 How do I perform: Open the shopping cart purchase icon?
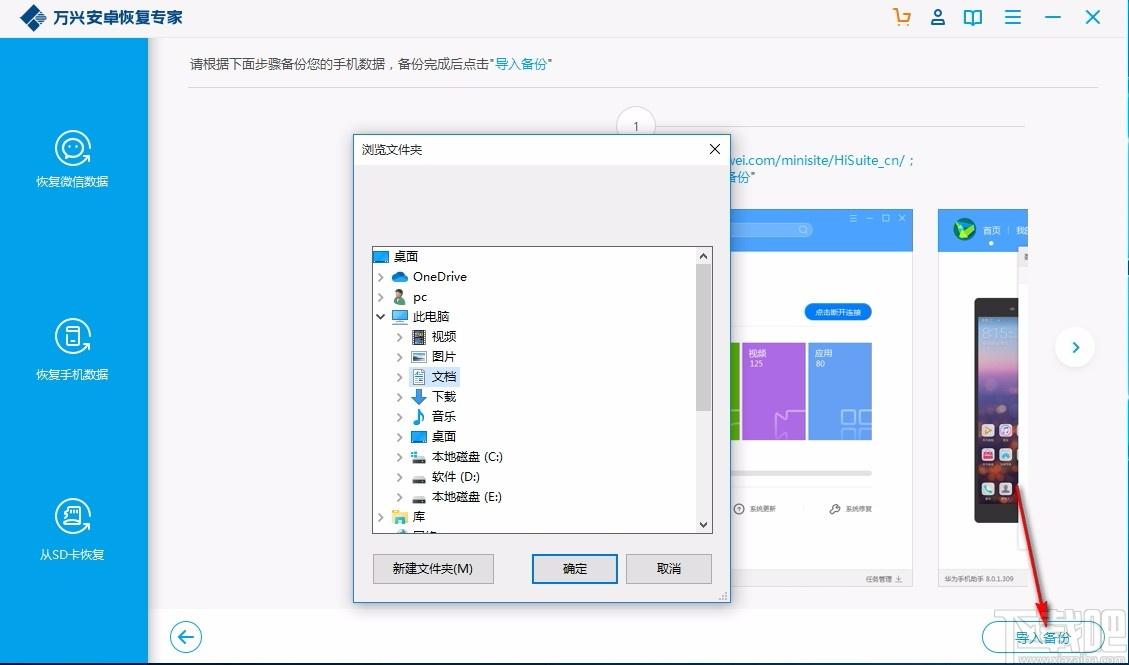click(902, 18)
